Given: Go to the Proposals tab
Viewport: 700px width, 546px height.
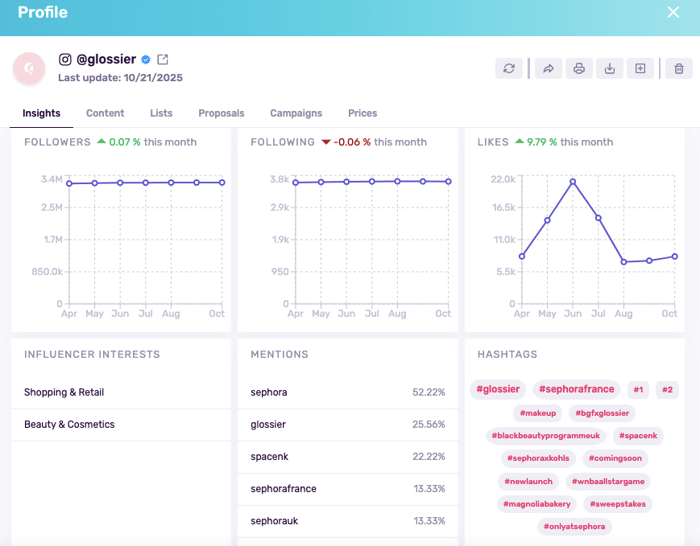Looking at the screenshot, I should [x=221, y=113].
